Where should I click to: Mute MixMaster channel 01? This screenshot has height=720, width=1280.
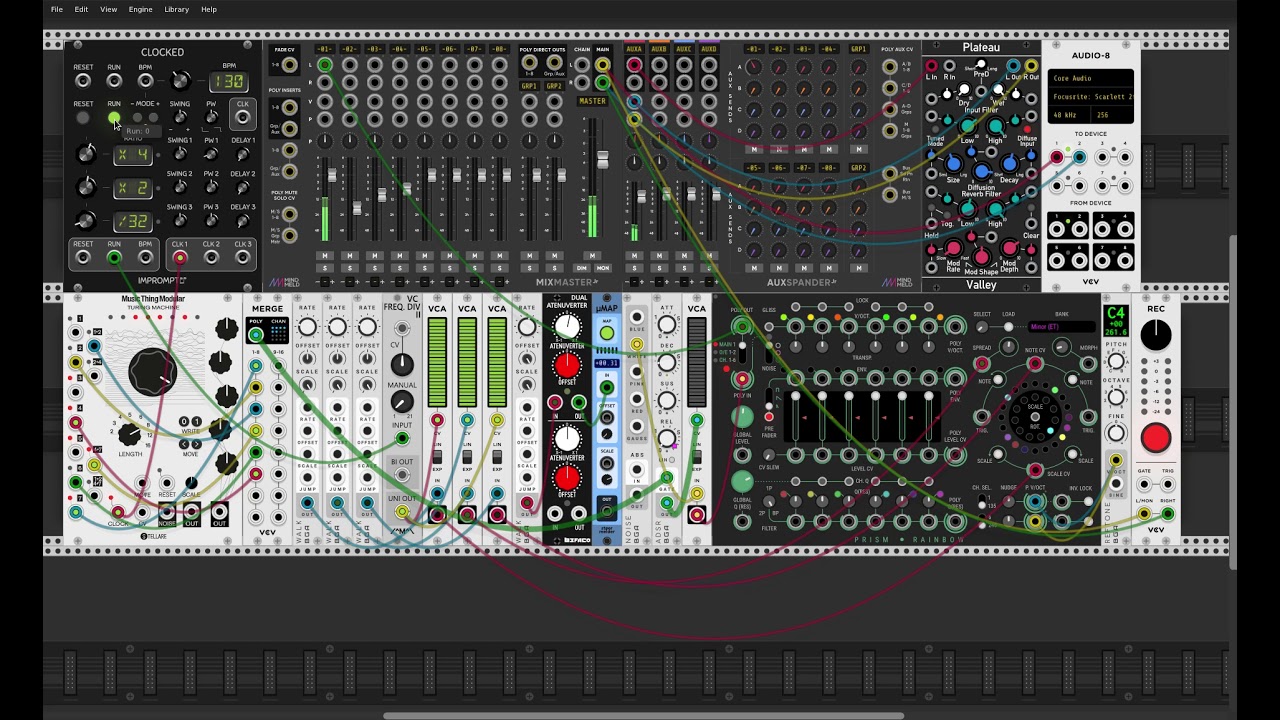324,256
